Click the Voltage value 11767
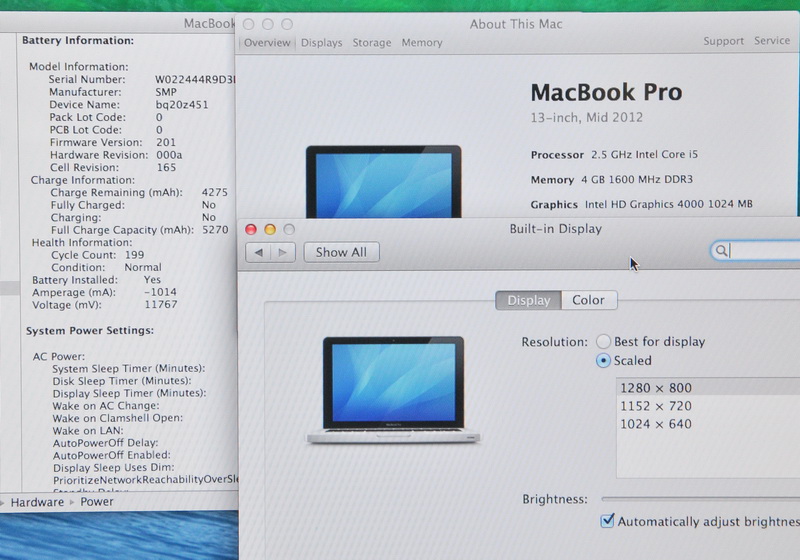800x560 pixels. pos(161,304)
